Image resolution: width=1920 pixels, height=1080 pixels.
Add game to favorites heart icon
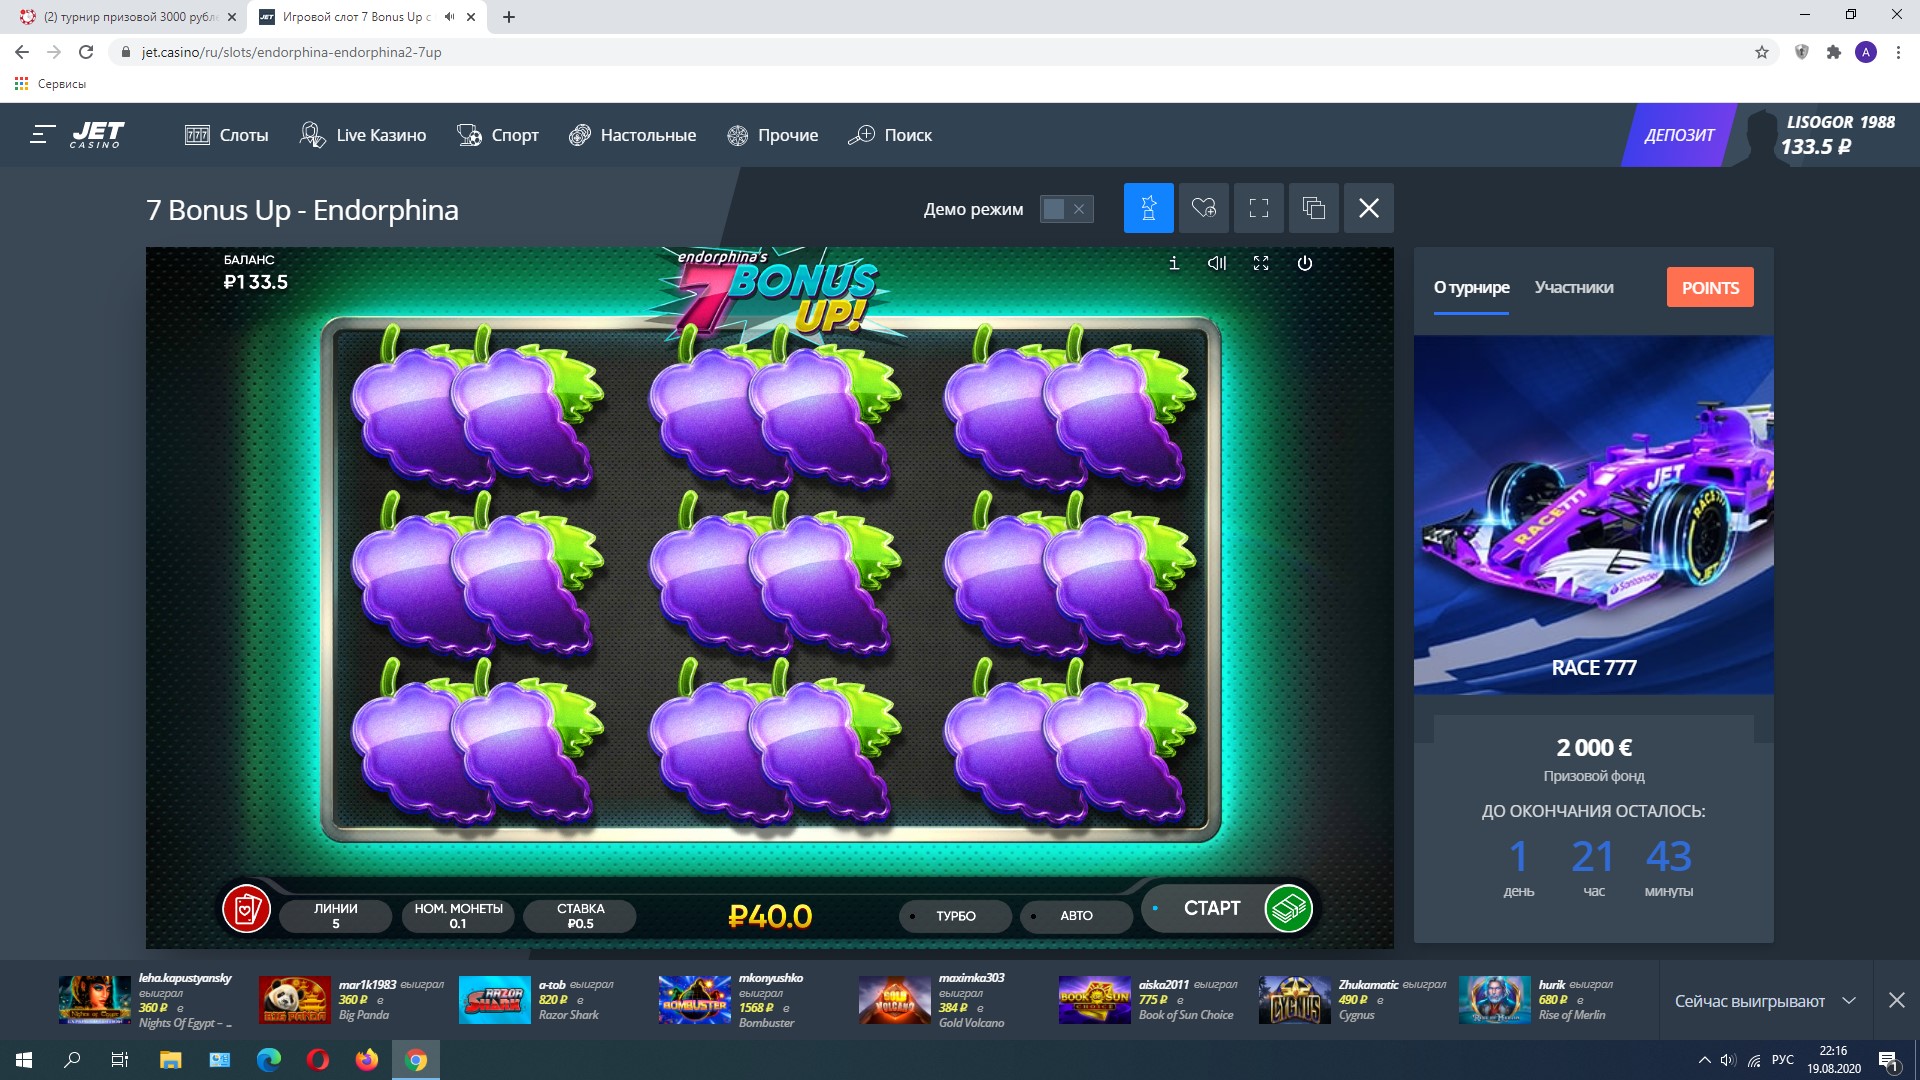(x=1203, y=208)
